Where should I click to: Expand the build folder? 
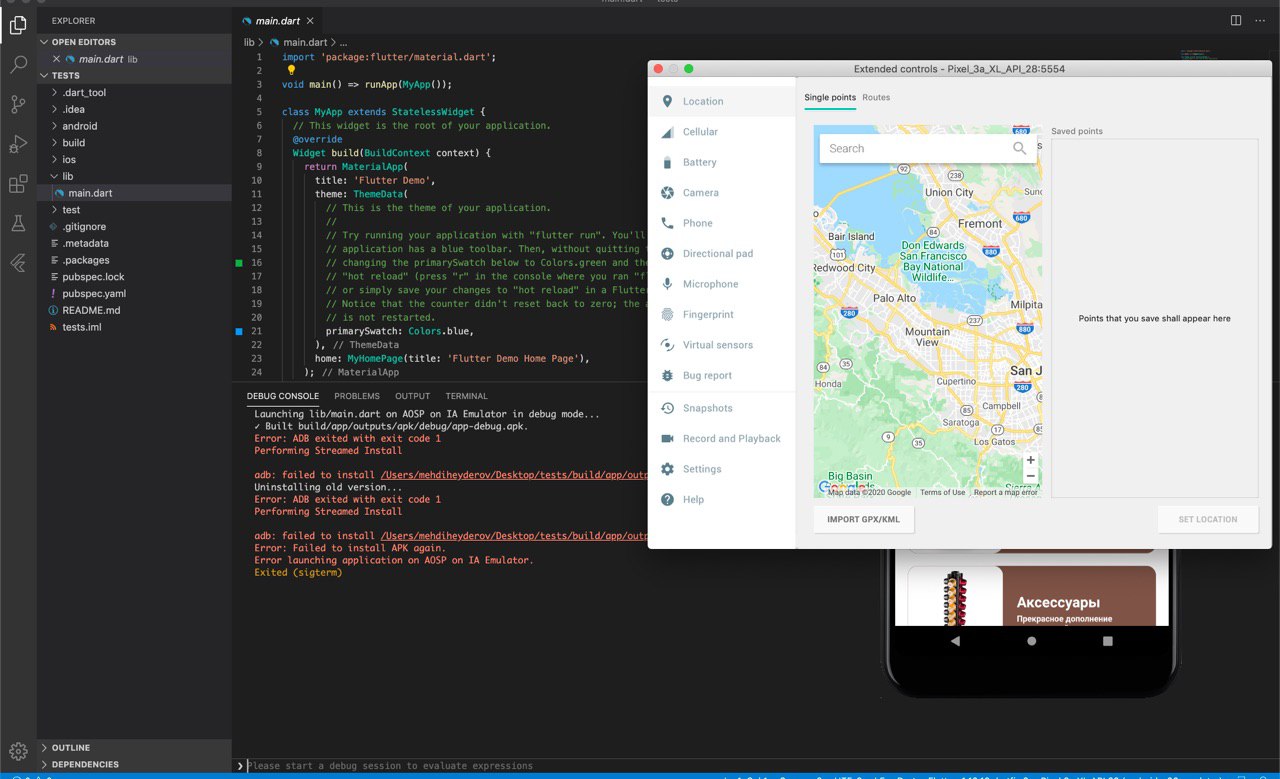pos(135,143)
